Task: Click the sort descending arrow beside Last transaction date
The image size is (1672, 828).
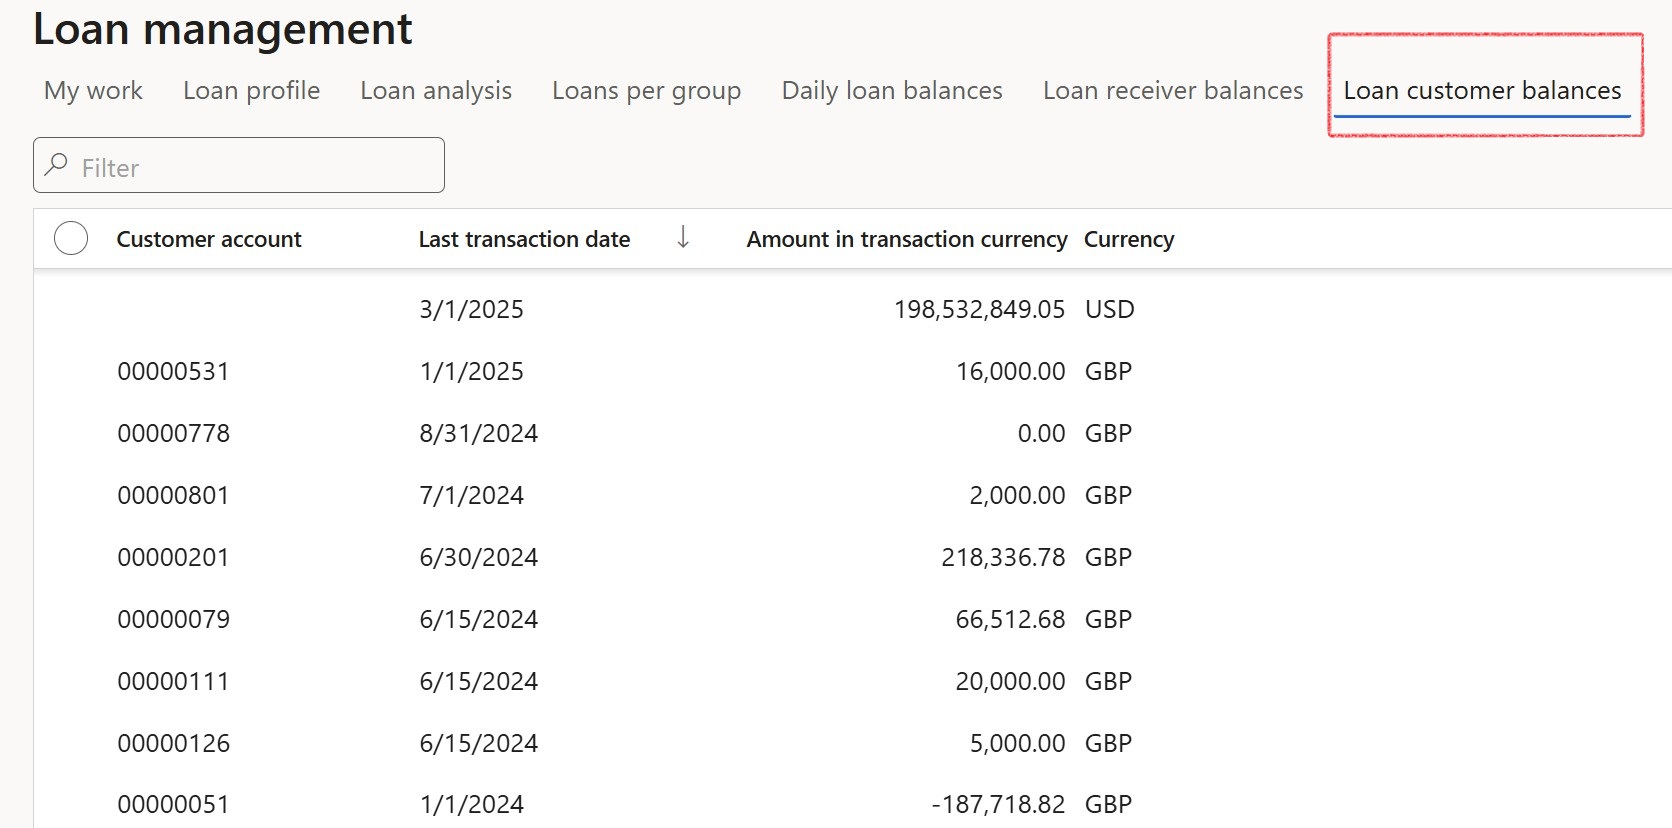Action: point(683,237)
